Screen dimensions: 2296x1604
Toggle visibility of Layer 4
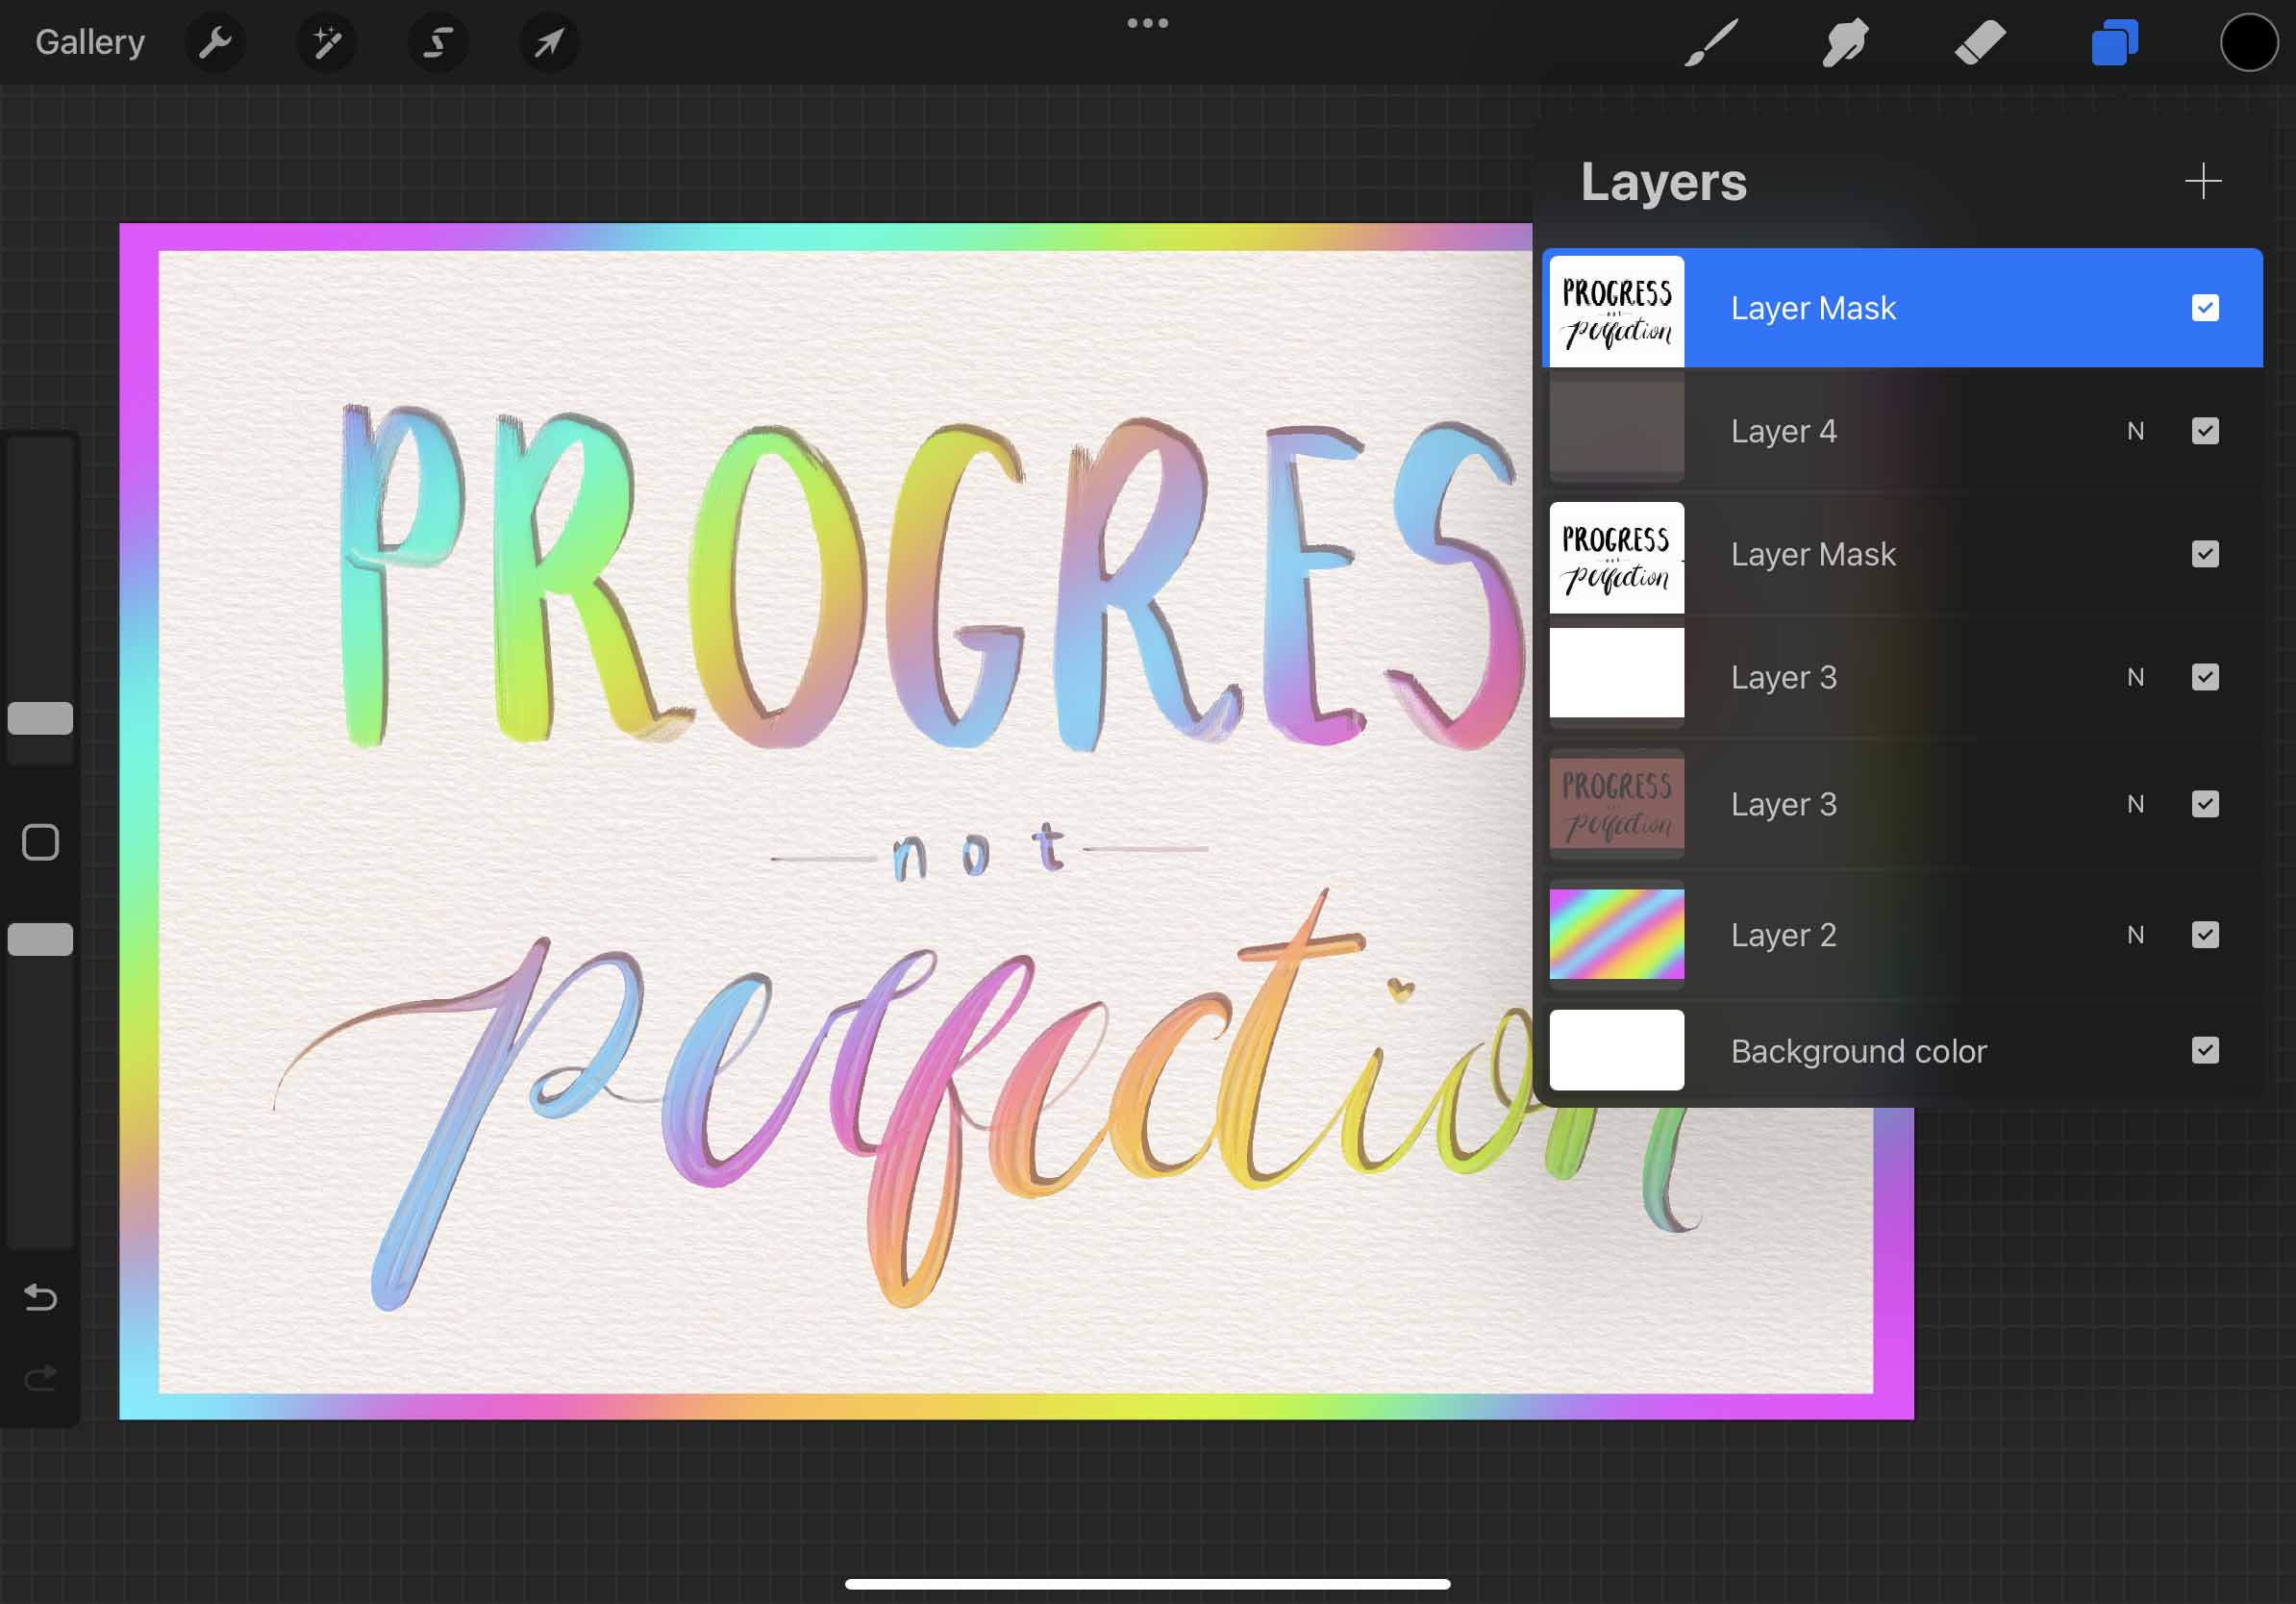pyautogui.click(x=2206, y=430)
